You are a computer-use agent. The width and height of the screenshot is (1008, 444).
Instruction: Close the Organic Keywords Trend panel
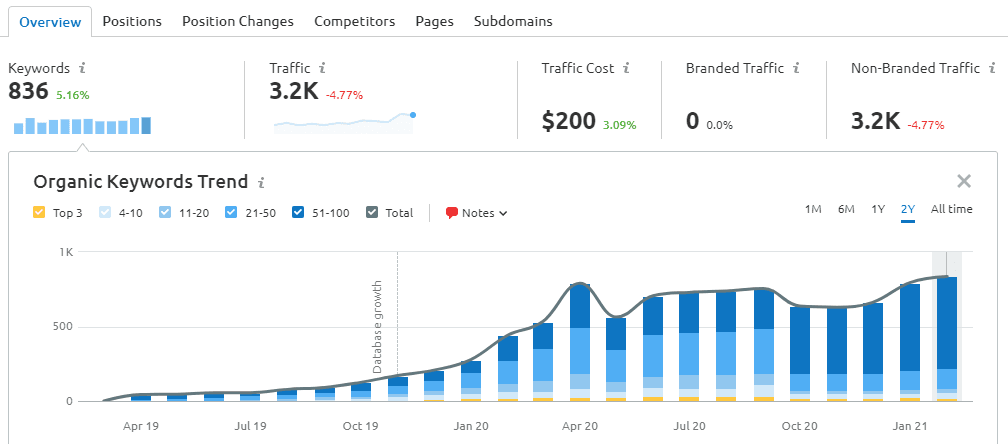tap(964, 181)
